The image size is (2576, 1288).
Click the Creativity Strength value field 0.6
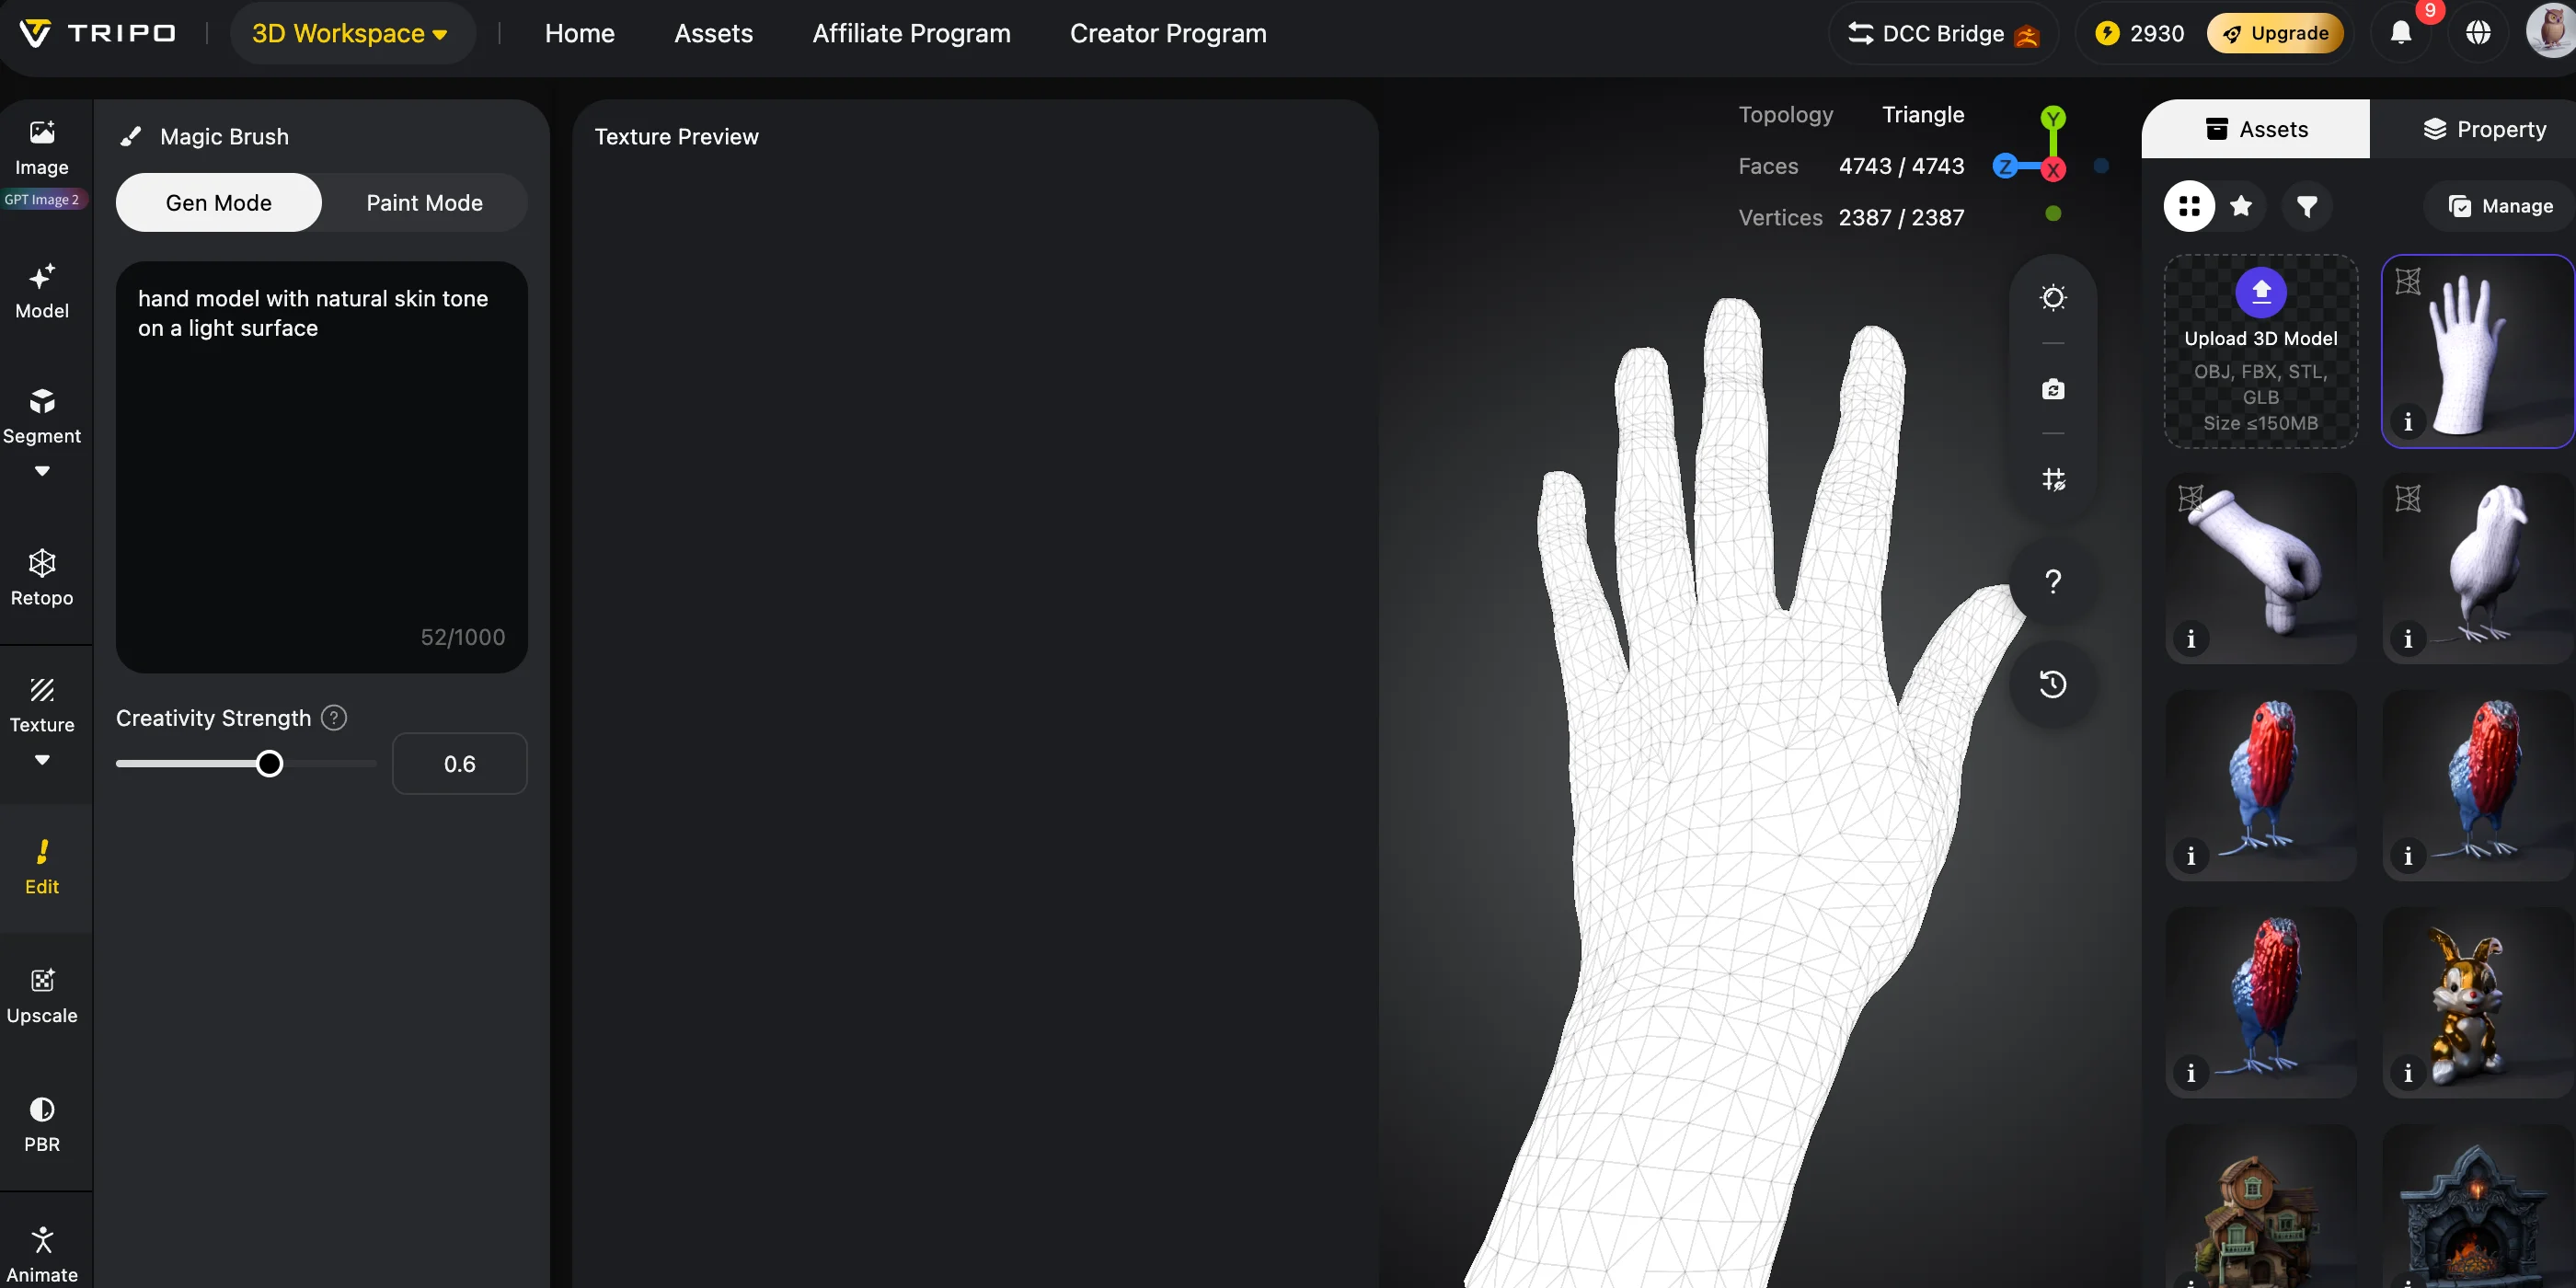[x=459, y=764]
